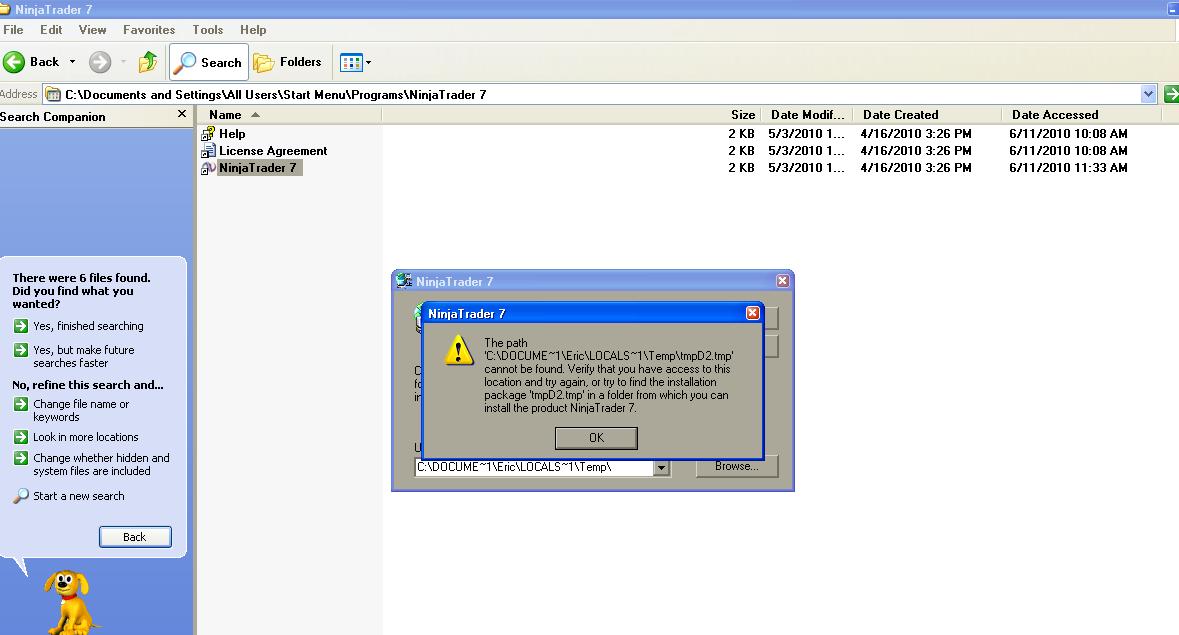
Task: Choose Change whether hidden files are included
Action: point(101,464)
